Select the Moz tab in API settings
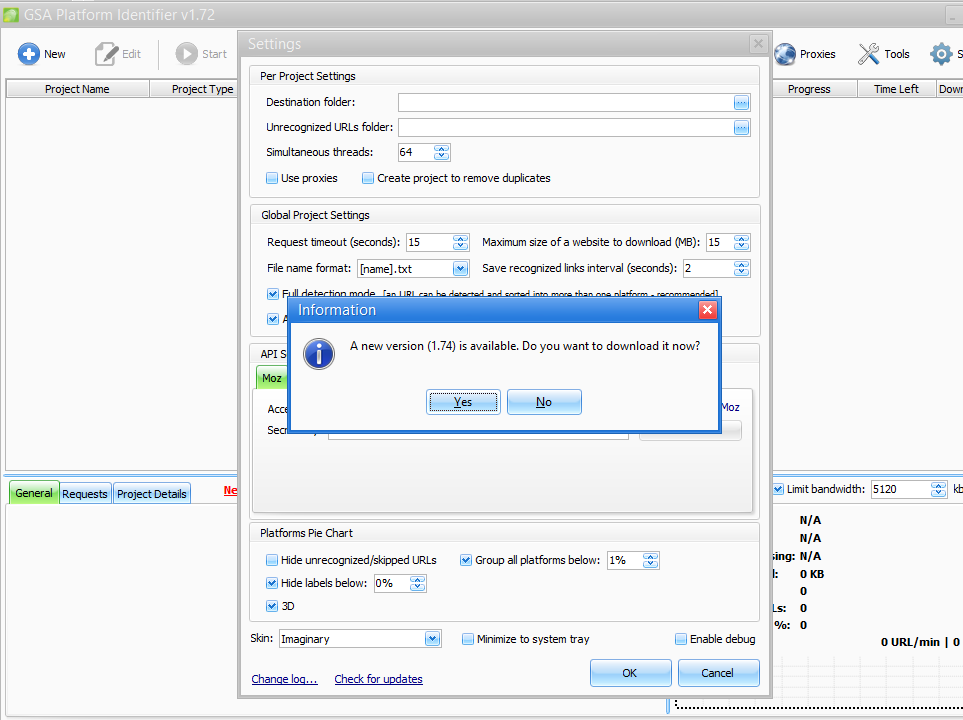 click(271, 378)
